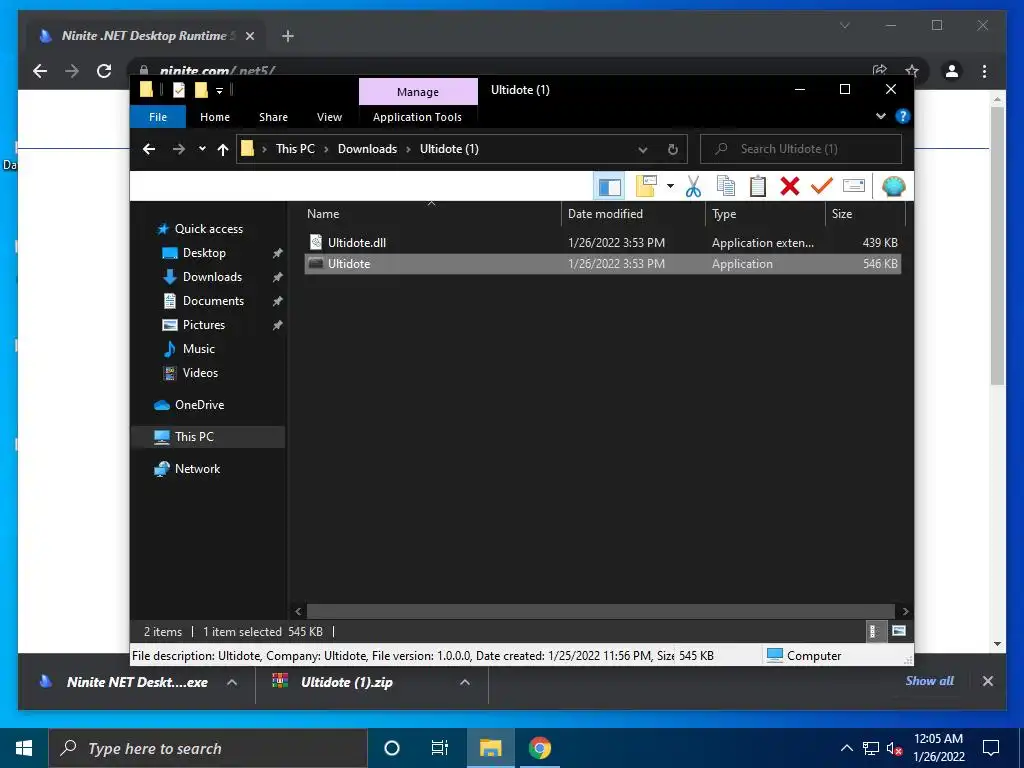Open the Share ribbon tab
Screen dimensions: 1024x768
point(273,117)
